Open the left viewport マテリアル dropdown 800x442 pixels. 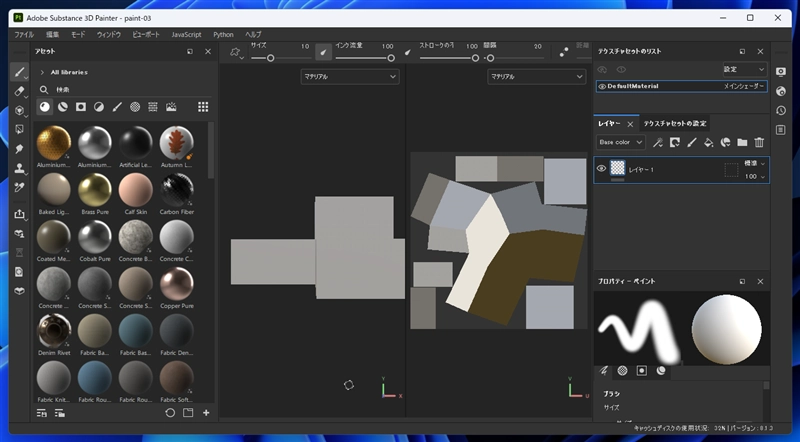point(349,76)
